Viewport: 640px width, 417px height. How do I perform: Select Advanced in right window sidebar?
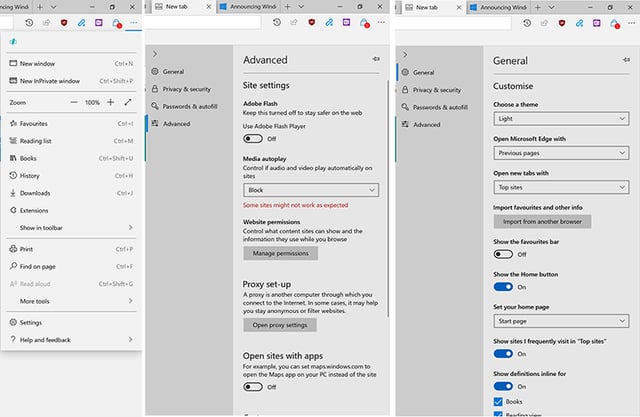coord(439,124)
